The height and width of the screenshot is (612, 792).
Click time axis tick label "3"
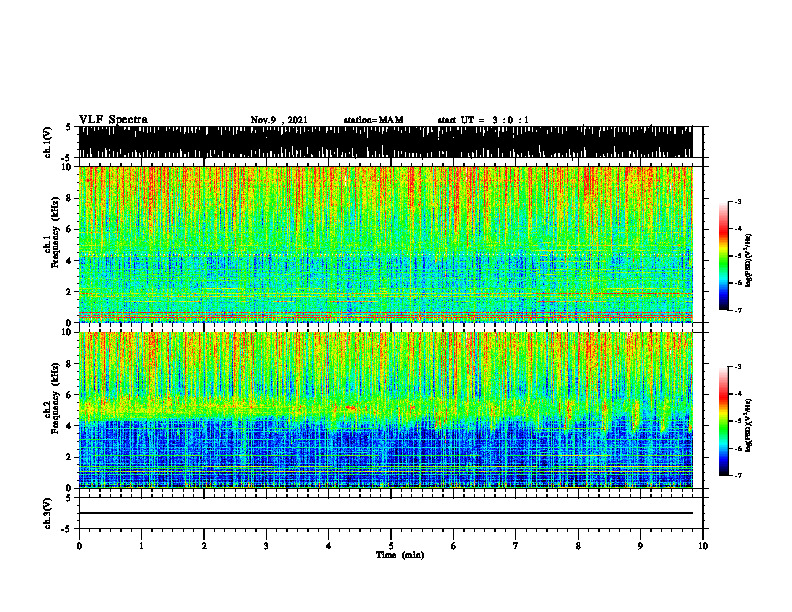(266, 546)
